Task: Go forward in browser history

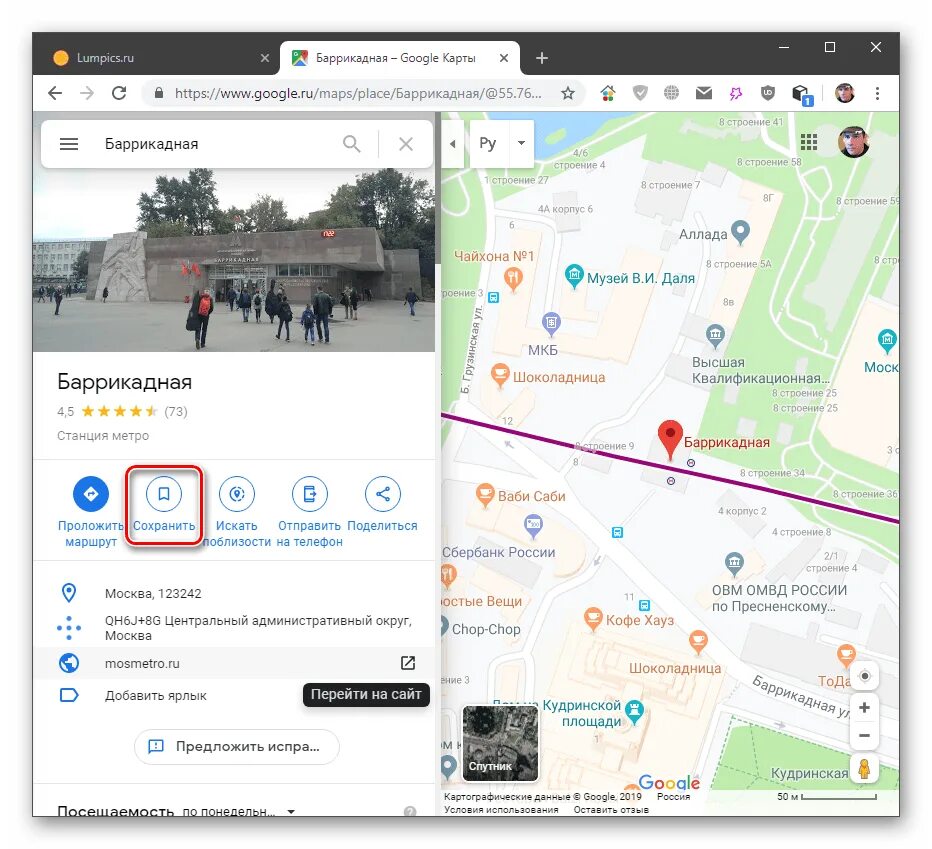Action: tap(87, 93)
